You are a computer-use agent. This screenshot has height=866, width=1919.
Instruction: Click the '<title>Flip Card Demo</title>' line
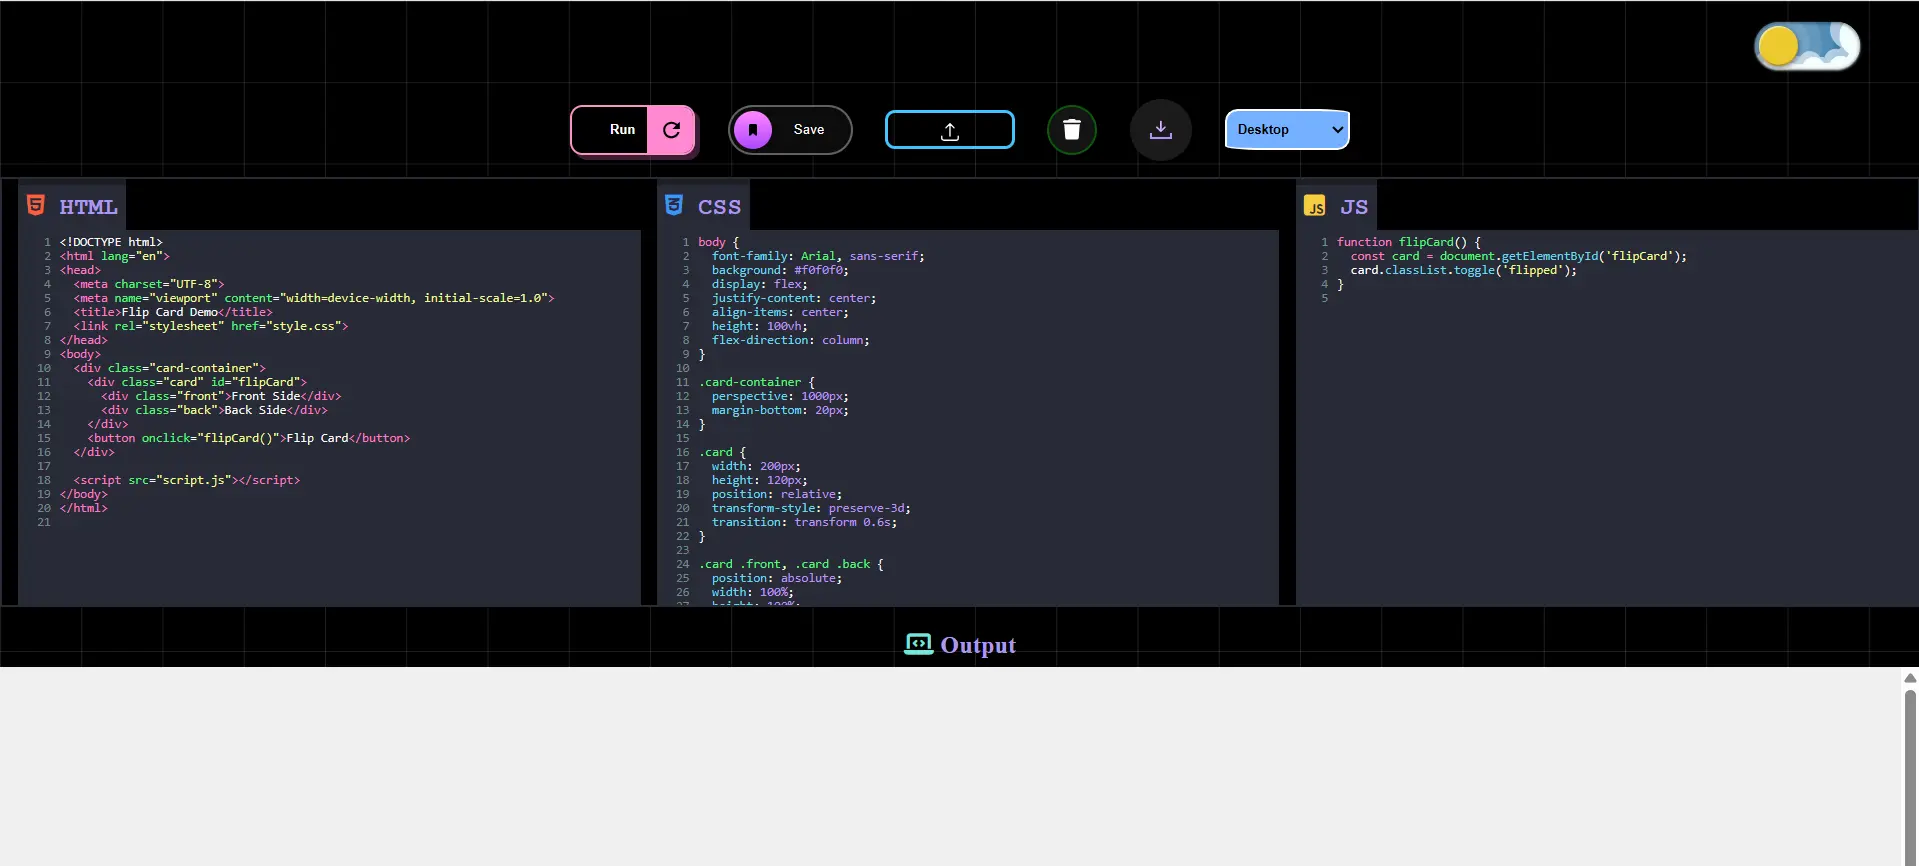(x=173, y=312)
